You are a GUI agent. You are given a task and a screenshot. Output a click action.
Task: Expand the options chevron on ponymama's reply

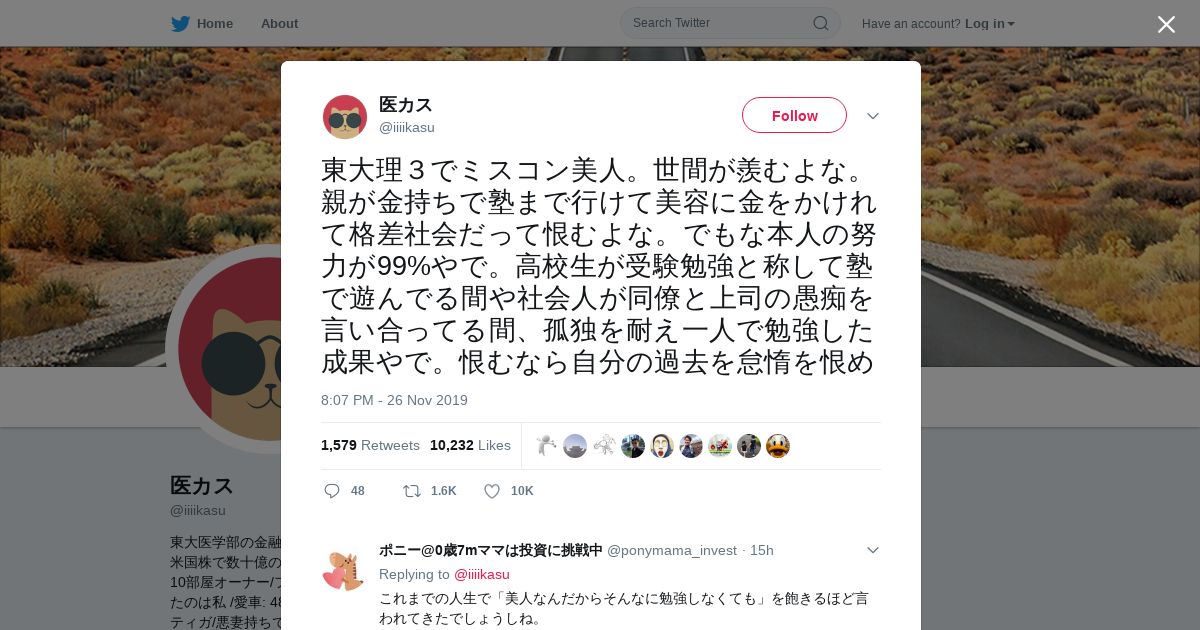point(872,550)
